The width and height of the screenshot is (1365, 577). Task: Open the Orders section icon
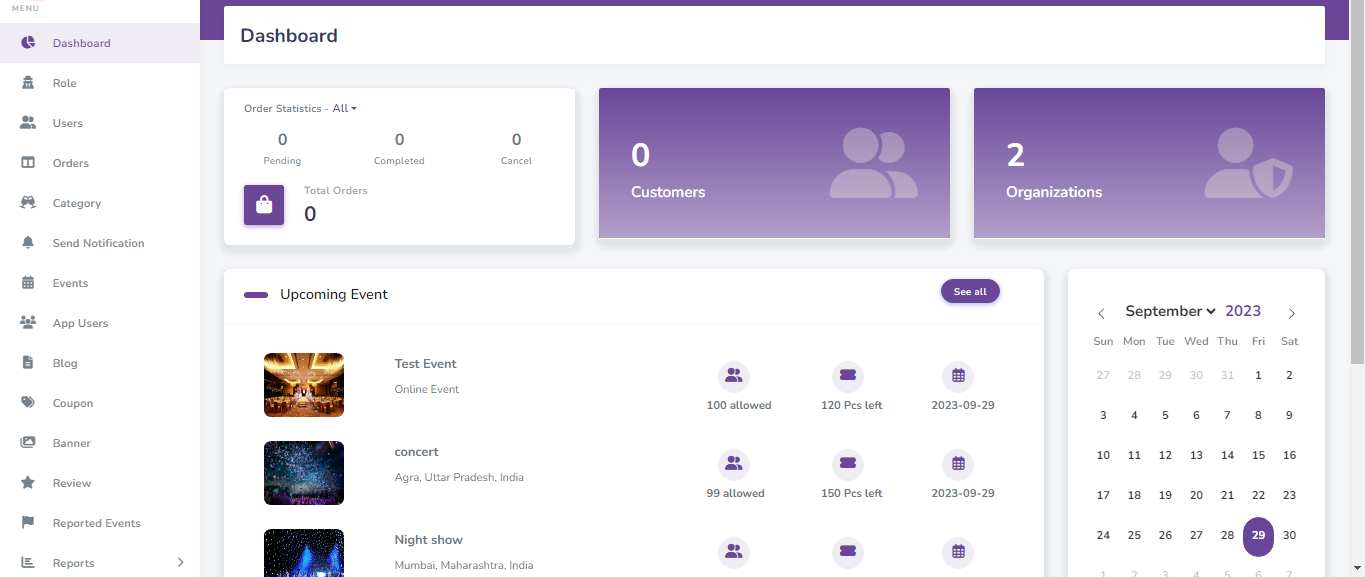pos(28,162)
